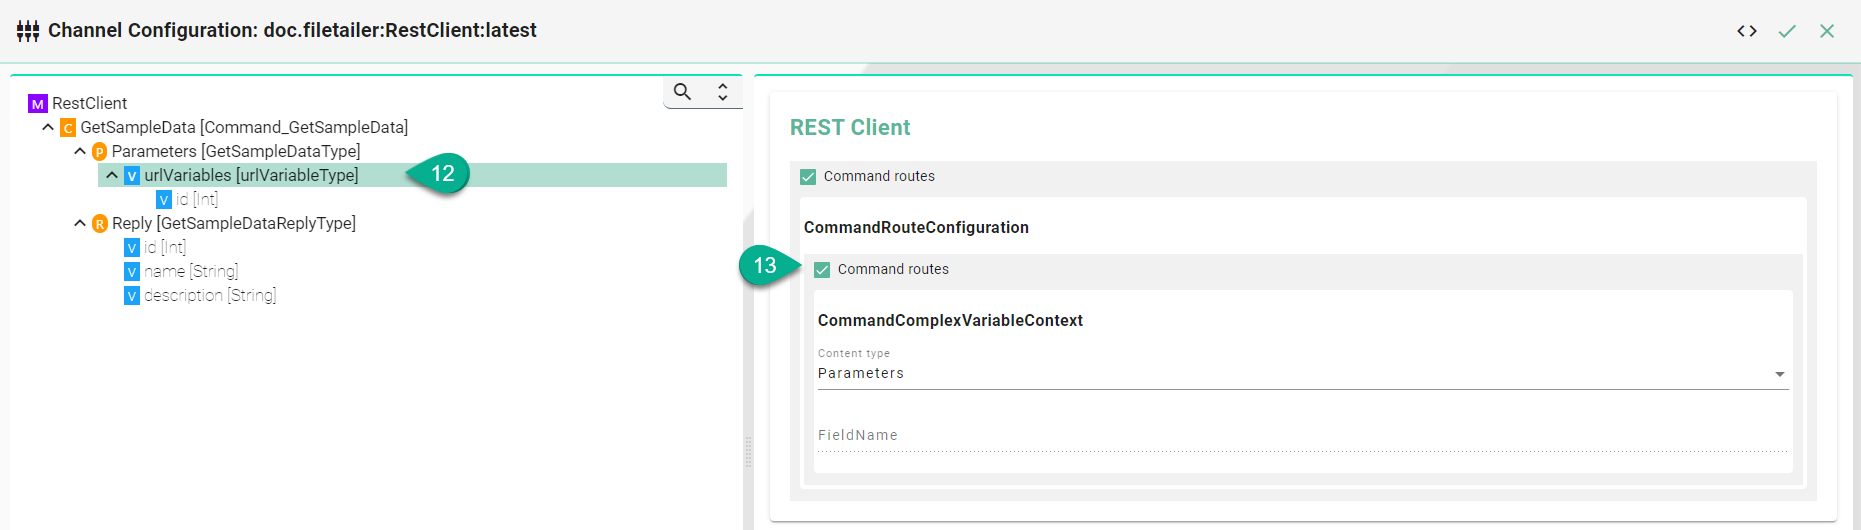Click the search magnifier icon in tree
Viewport: 1861px width, 530px height.
click(x=682, y=92)
